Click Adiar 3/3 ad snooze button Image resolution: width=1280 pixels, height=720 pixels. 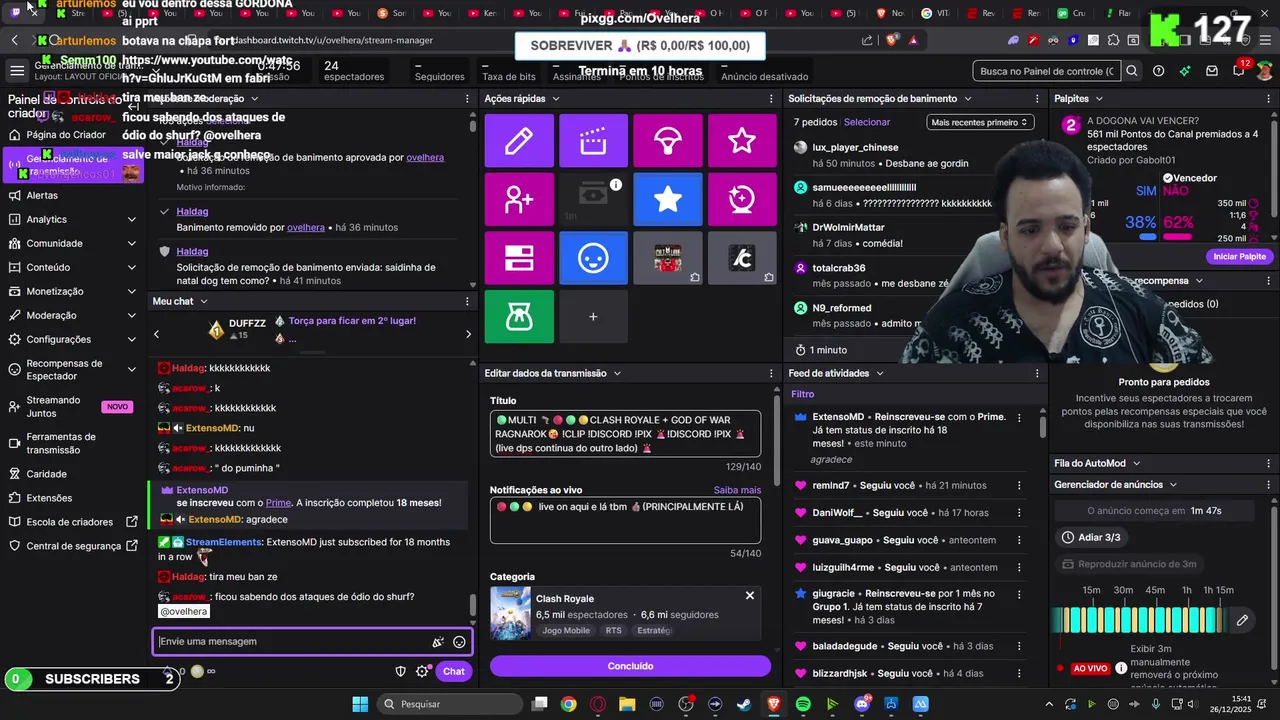[x=1093, y=537]
